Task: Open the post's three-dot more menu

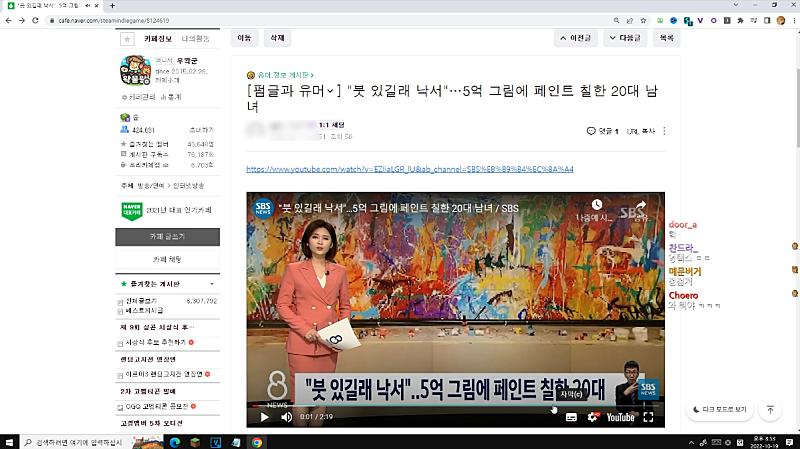Action: [x=664, y=131]
